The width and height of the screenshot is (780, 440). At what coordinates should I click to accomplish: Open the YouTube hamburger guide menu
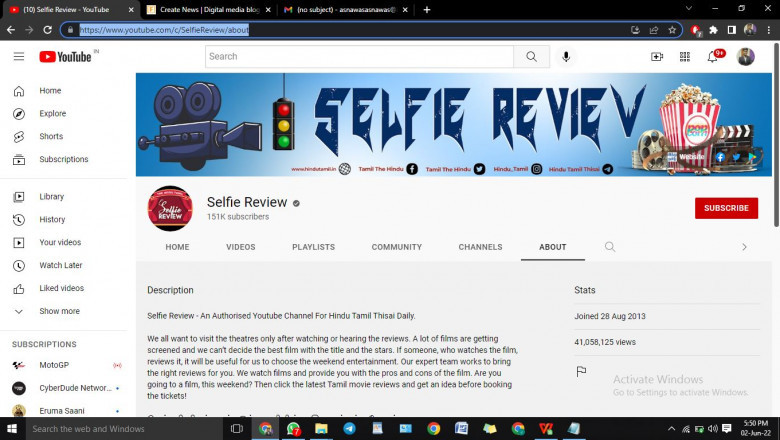click(19, 57)
